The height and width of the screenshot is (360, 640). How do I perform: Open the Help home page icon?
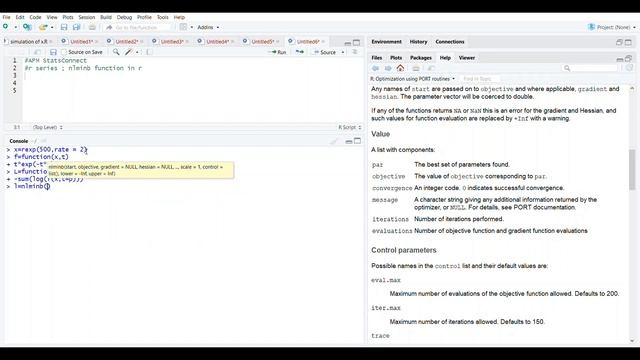[400, 68]
